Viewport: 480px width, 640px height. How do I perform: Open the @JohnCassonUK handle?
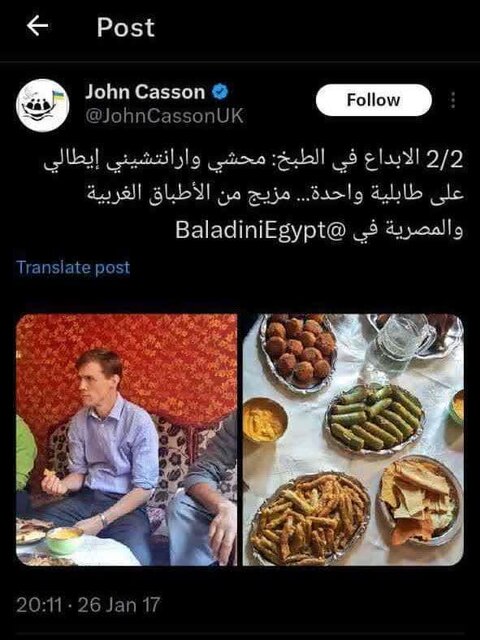pyautogui.click(x=164, y=116)
